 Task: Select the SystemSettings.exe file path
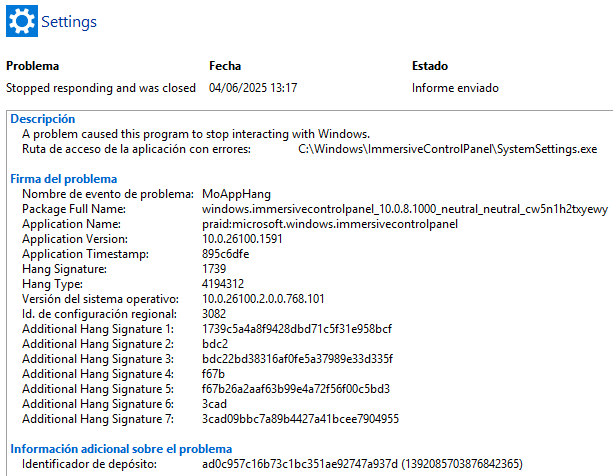[448, 149]
